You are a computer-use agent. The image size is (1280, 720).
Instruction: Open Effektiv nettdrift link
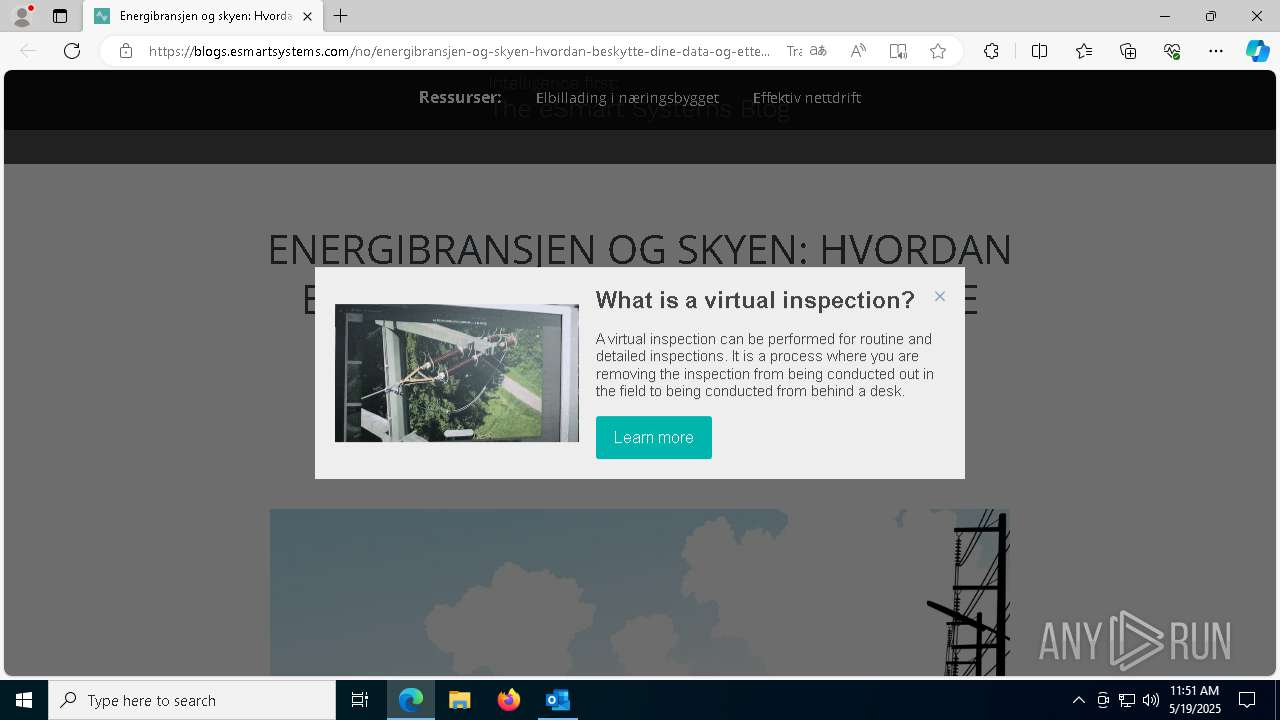[x=806, y=97]
